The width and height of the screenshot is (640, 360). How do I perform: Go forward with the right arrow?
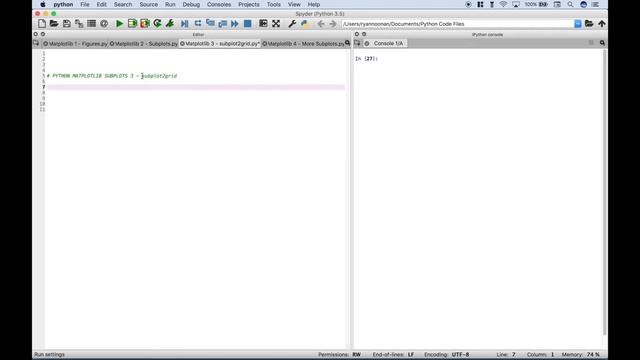[x=333, y=24]
